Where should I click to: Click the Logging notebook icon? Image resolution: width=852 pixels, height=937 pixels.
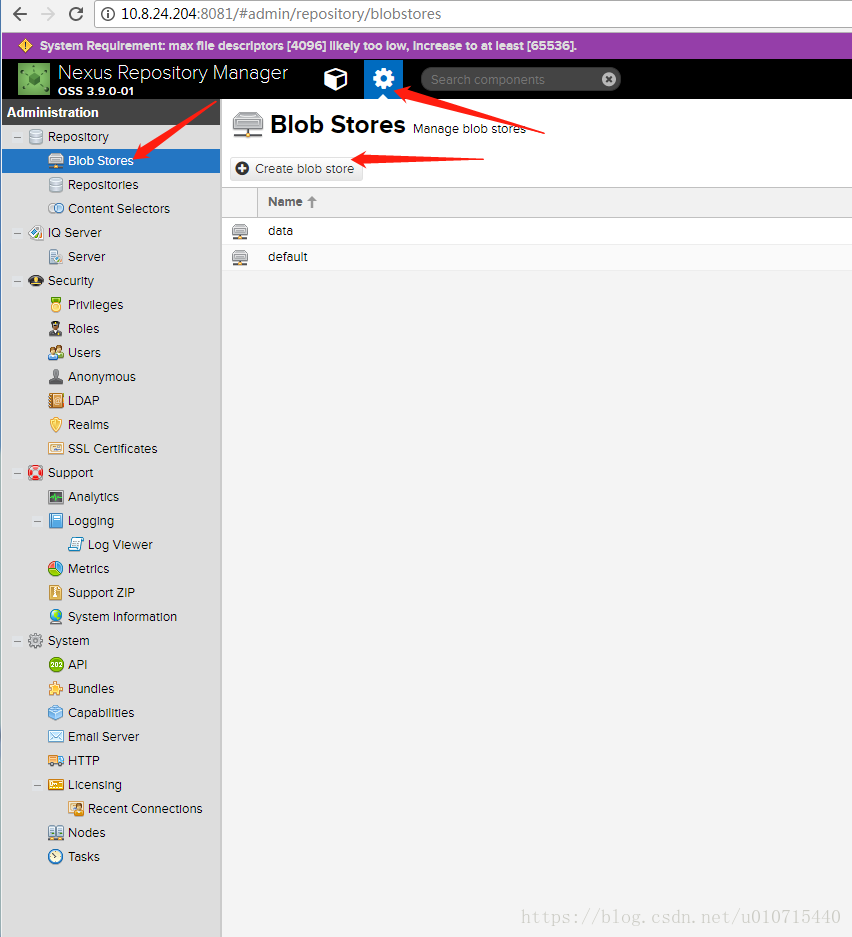[56, 520]
